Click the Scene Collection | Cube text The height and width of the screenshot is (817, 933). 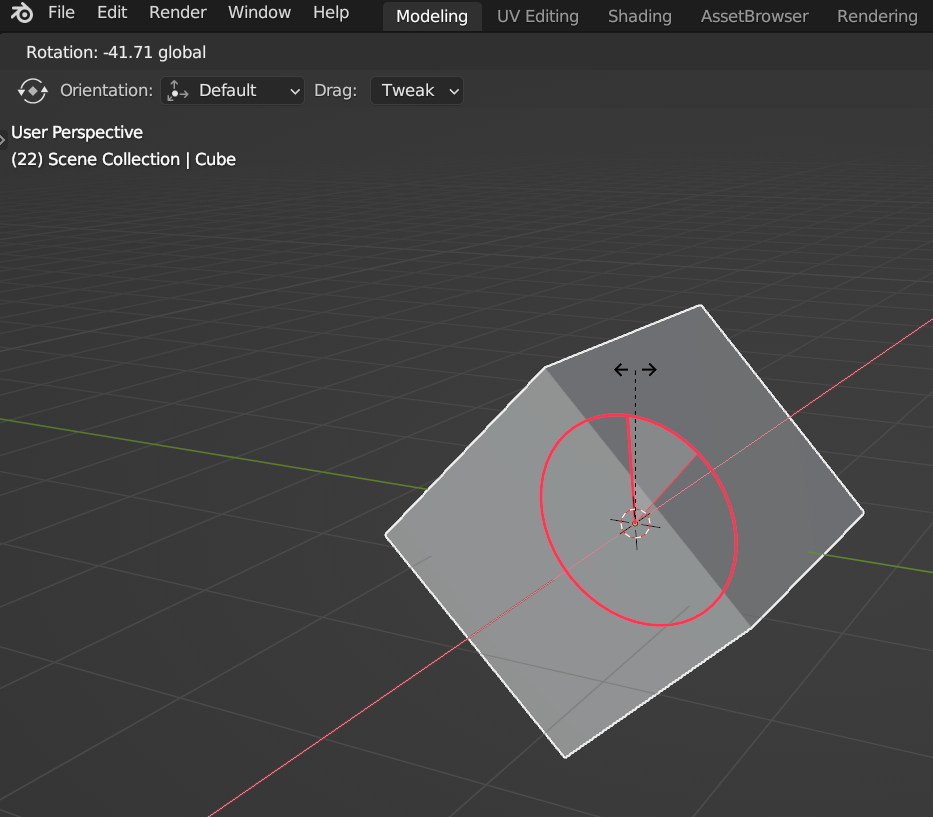click(x=123, y=159)
